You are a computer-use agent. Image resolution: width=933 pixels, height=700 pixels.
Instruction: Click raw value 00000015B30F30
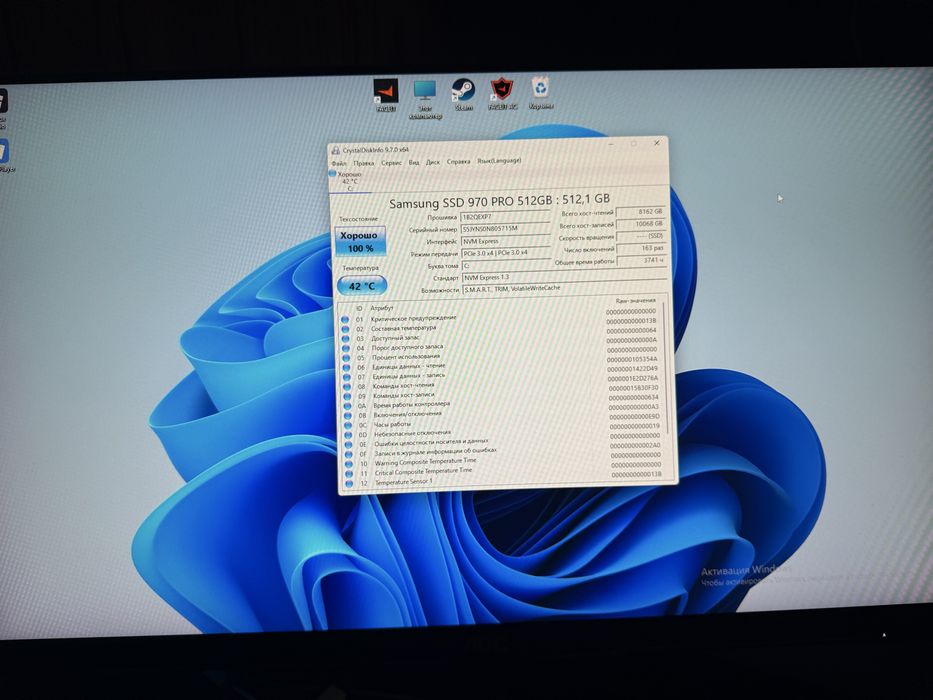(633, 388)
